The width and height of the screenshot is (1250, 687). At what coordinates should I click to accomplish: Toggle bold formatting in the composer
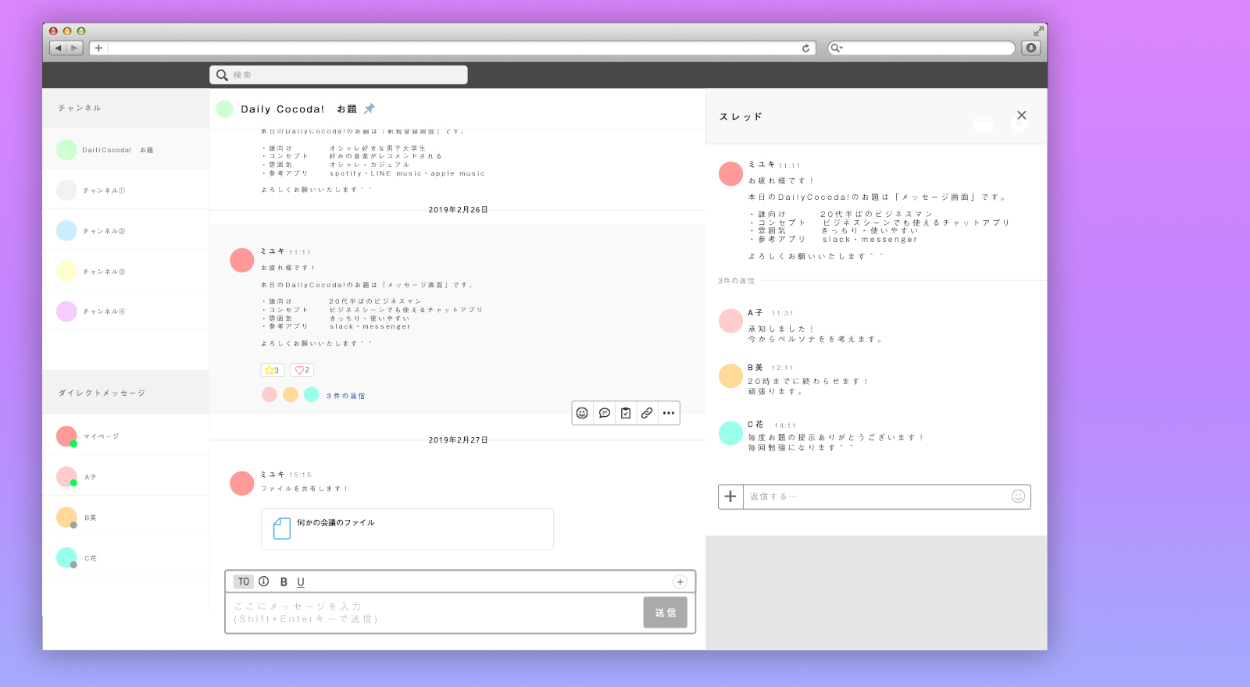284,581
